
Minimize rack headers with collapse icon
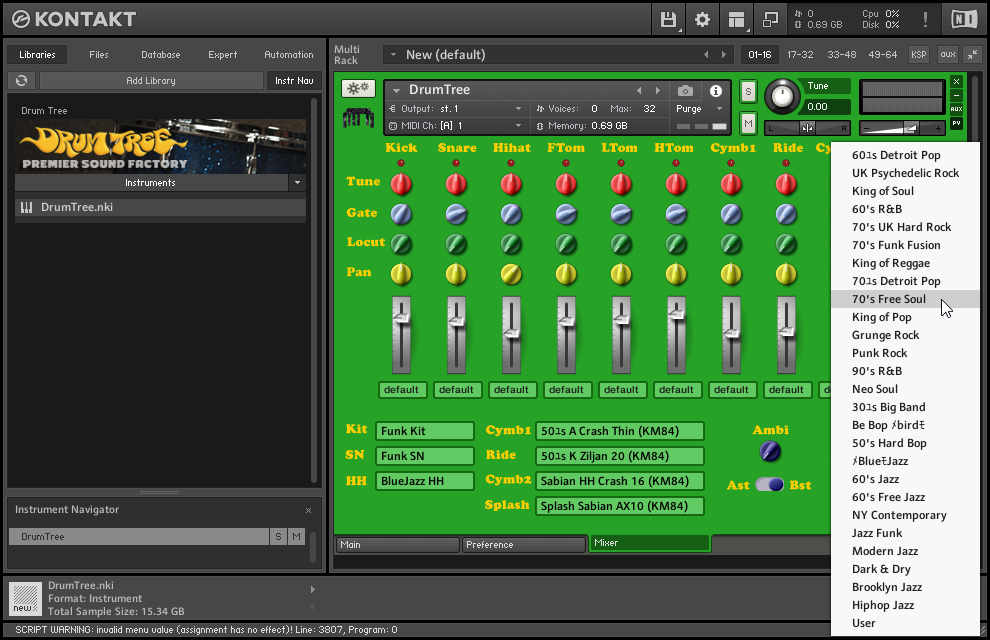(972, 55)
